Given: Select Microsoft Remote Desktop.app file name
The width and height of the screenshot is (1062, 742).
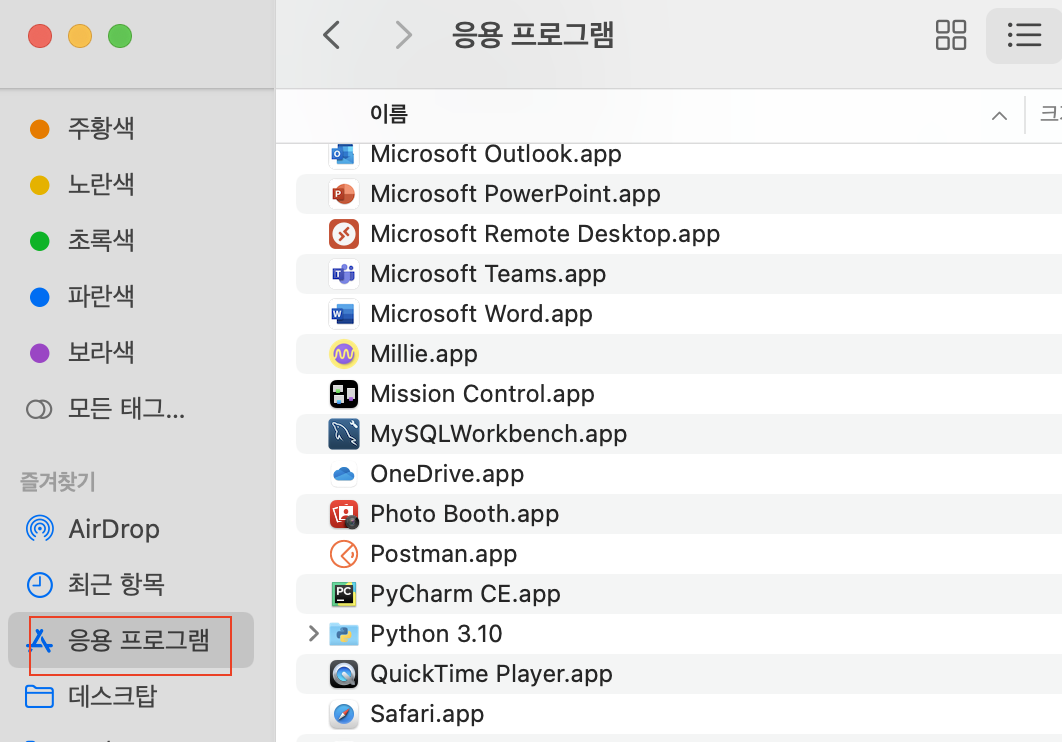Looking at the screenshot, I should 545,234.
